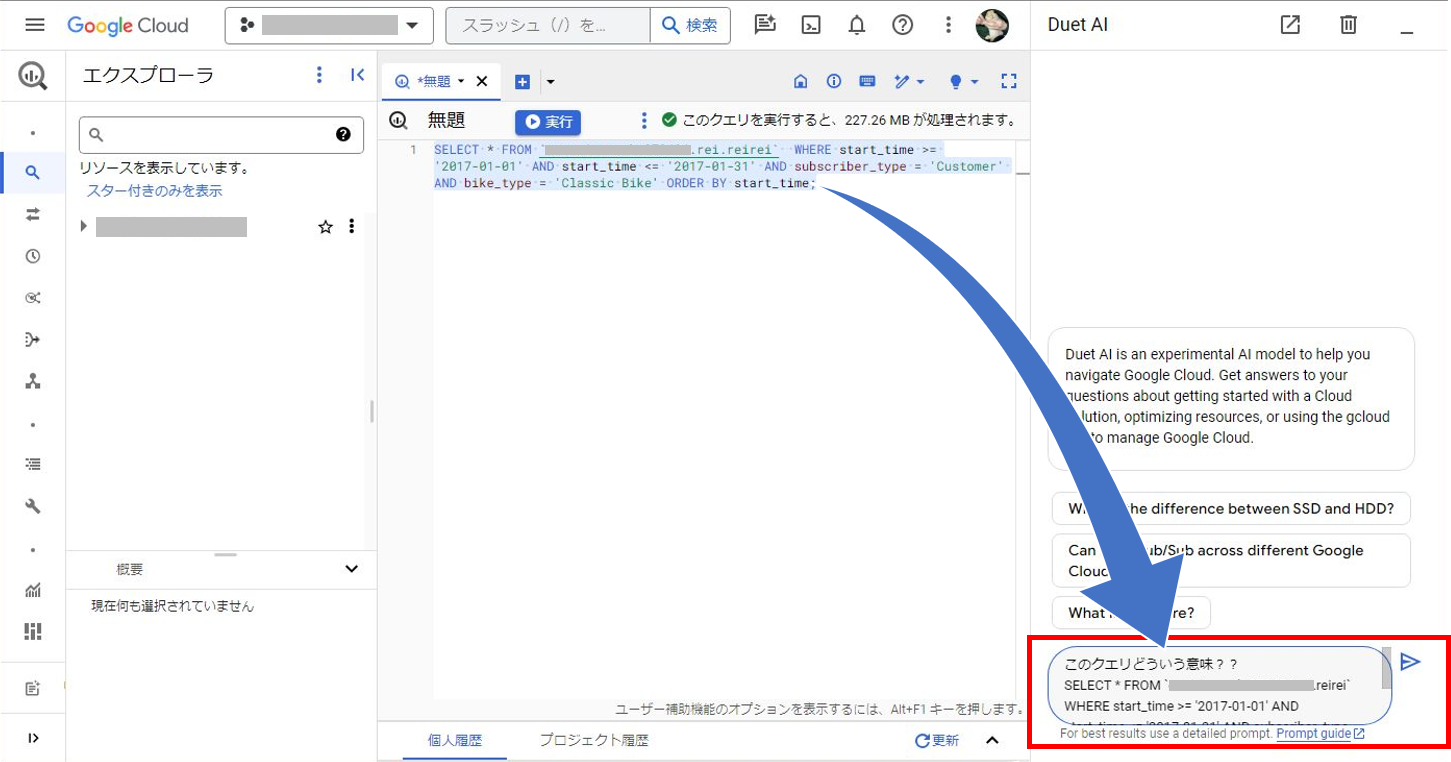Screen dimensions: 1451x762
Task: Select SQL workspace magnifier in sidebar
Action: pyautogui.click(x=33, y=172)
